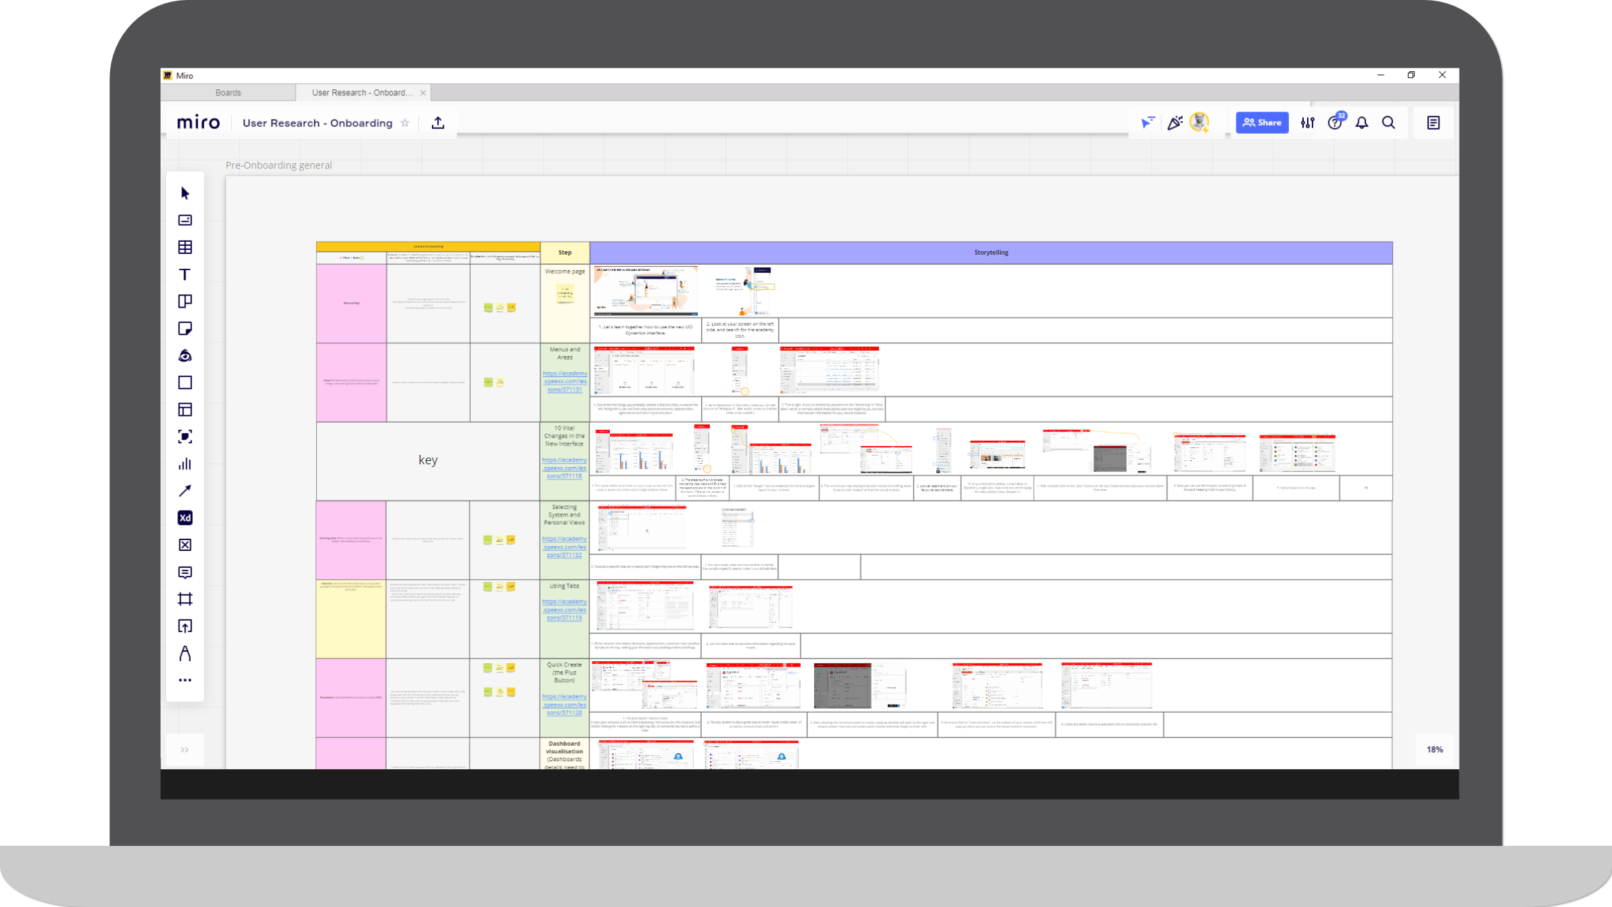
Task: Select the cursor tool in left toolbar
Action: click(185, 193)
